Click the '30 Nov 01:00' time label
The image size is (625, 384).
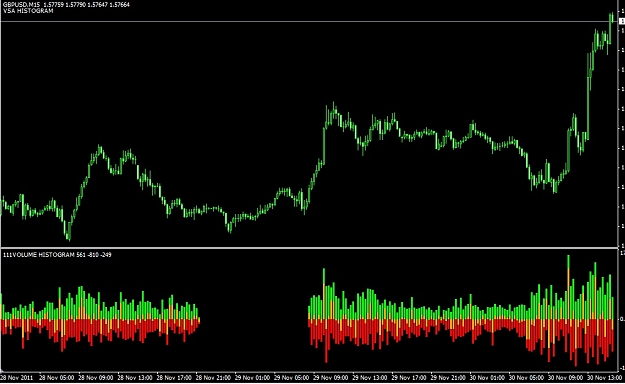487,377
